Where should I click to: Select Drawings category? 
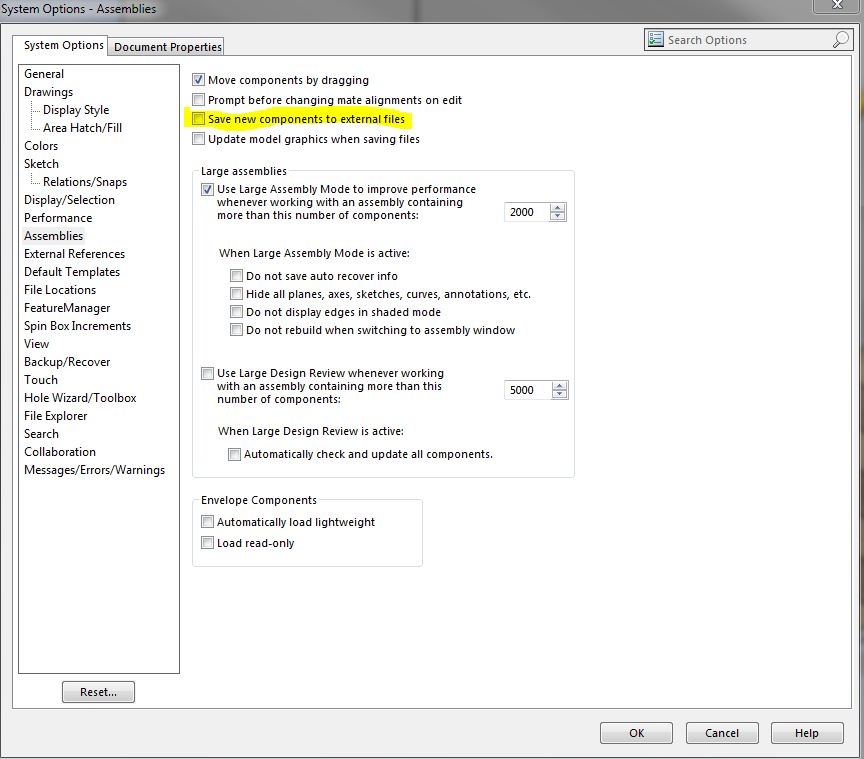(x=48, y=92)
